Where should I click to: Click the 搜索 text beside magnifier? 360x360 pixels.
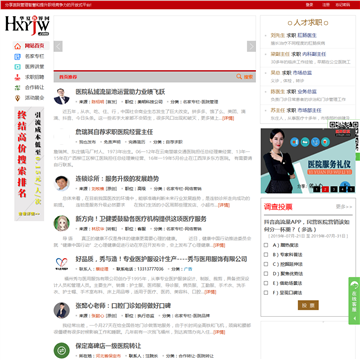(248, 77)
